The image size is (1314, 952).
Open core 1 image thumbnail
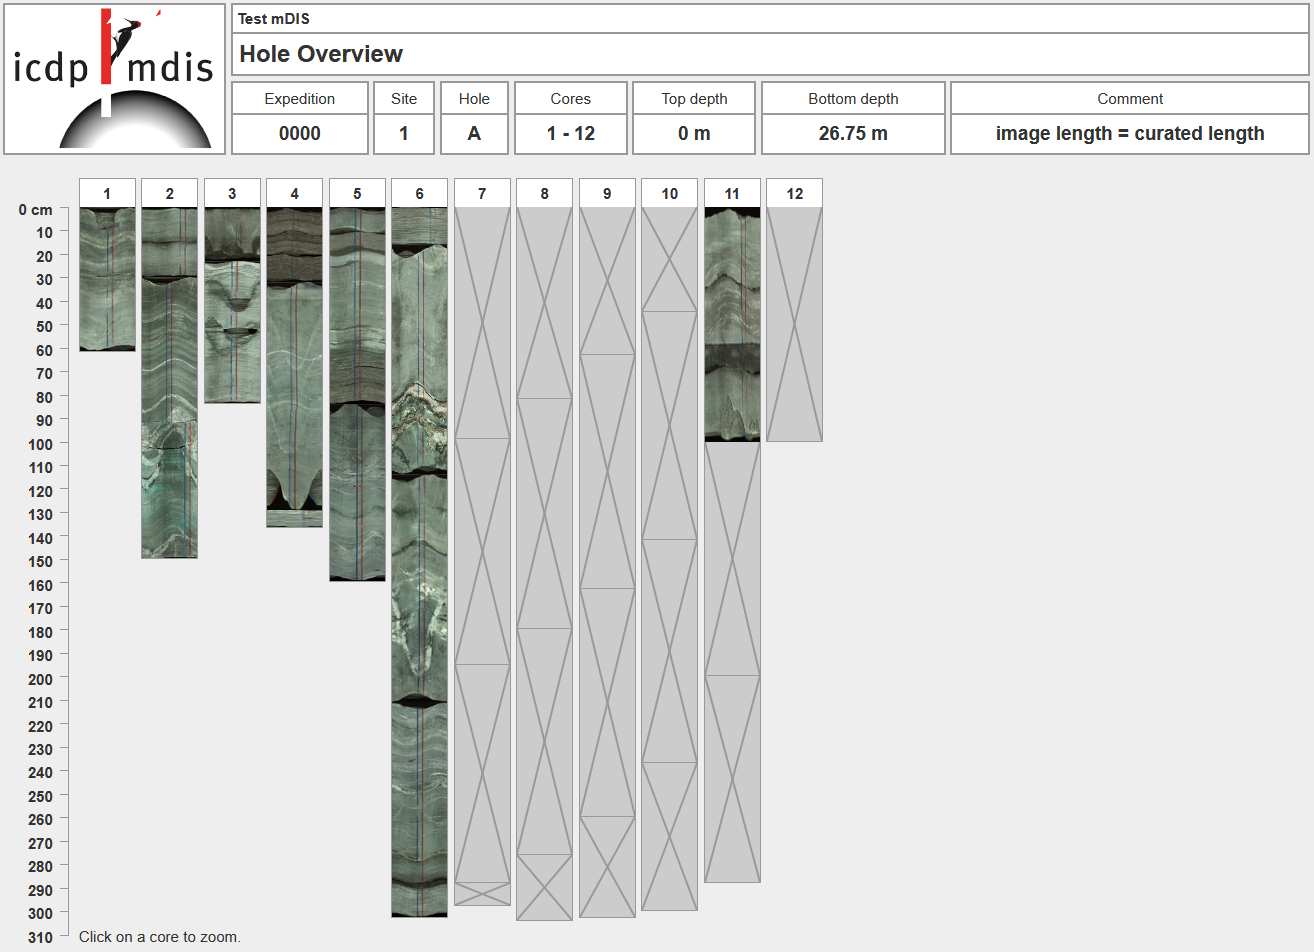[107, 279]
